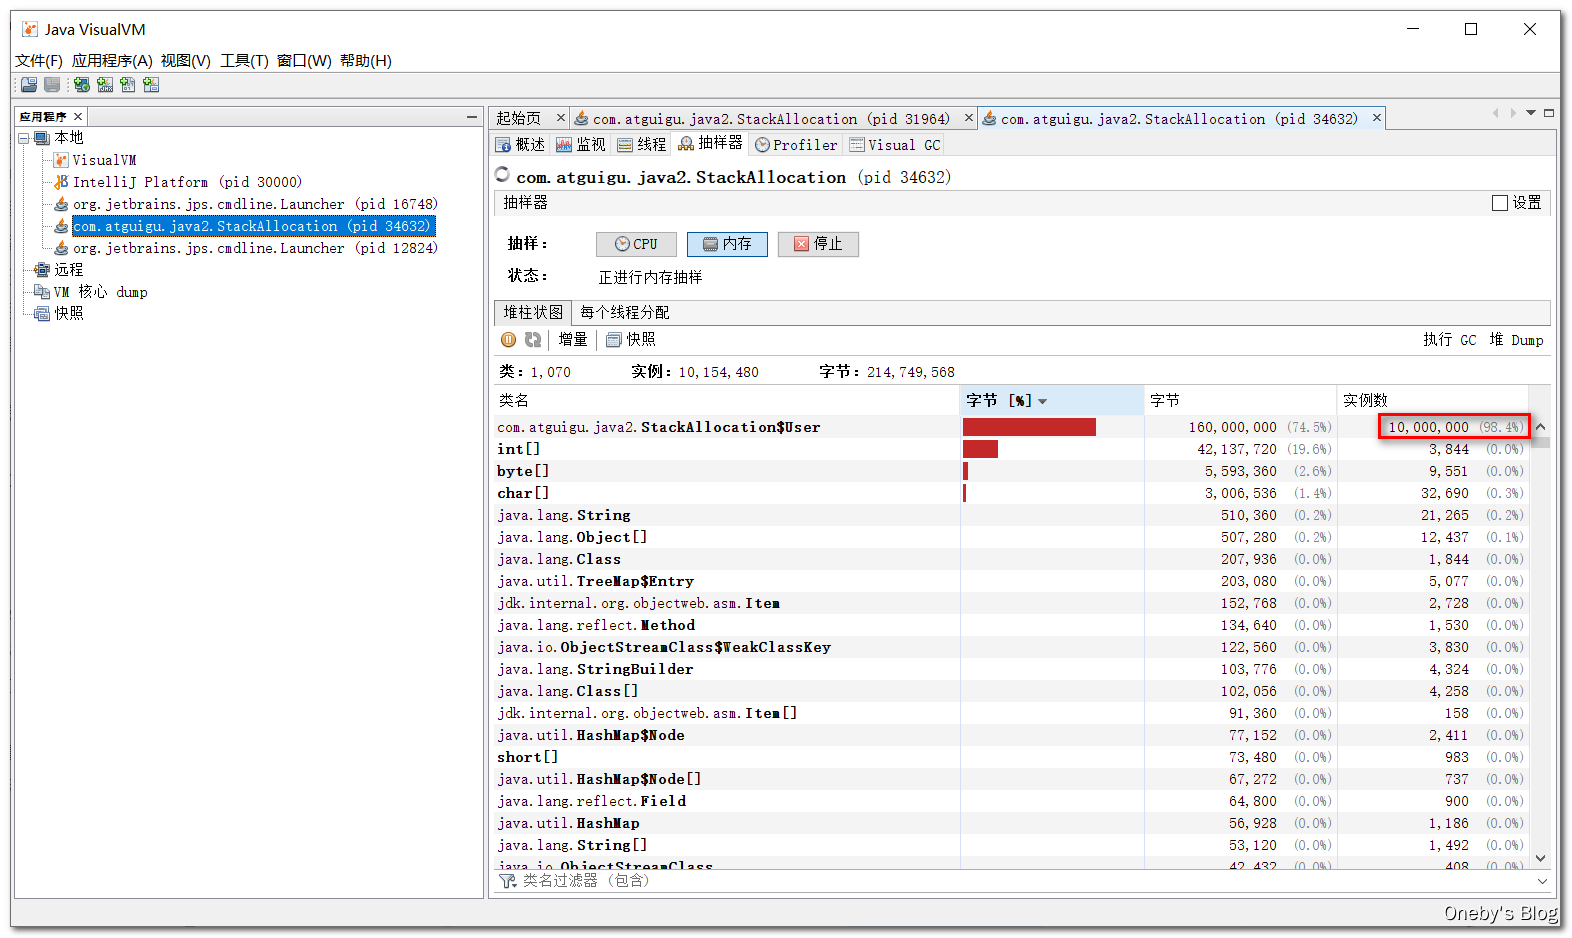Click the 远程 remote hosts node
This screenshot has width=1572, height=938.
pos(68,270)
